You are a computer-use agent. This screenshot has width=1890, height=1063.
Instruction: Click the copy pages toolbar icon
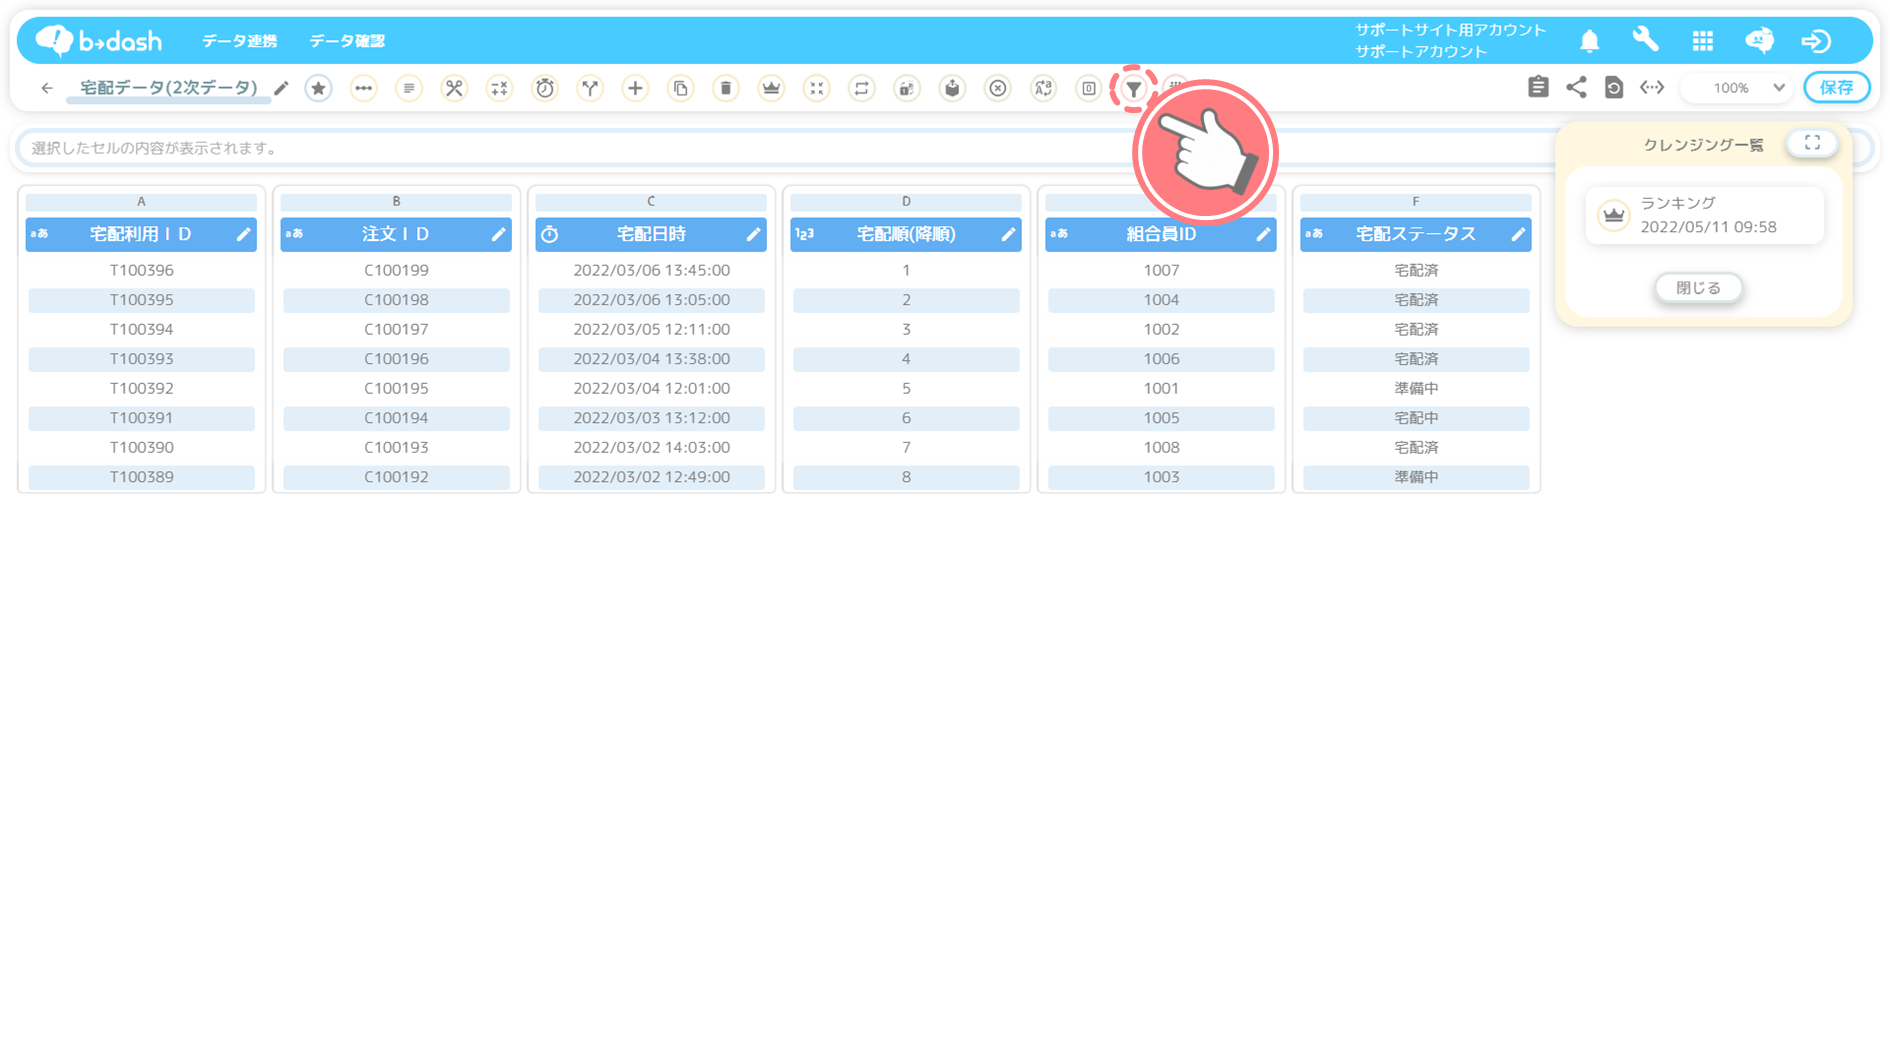tap(680, 88)
